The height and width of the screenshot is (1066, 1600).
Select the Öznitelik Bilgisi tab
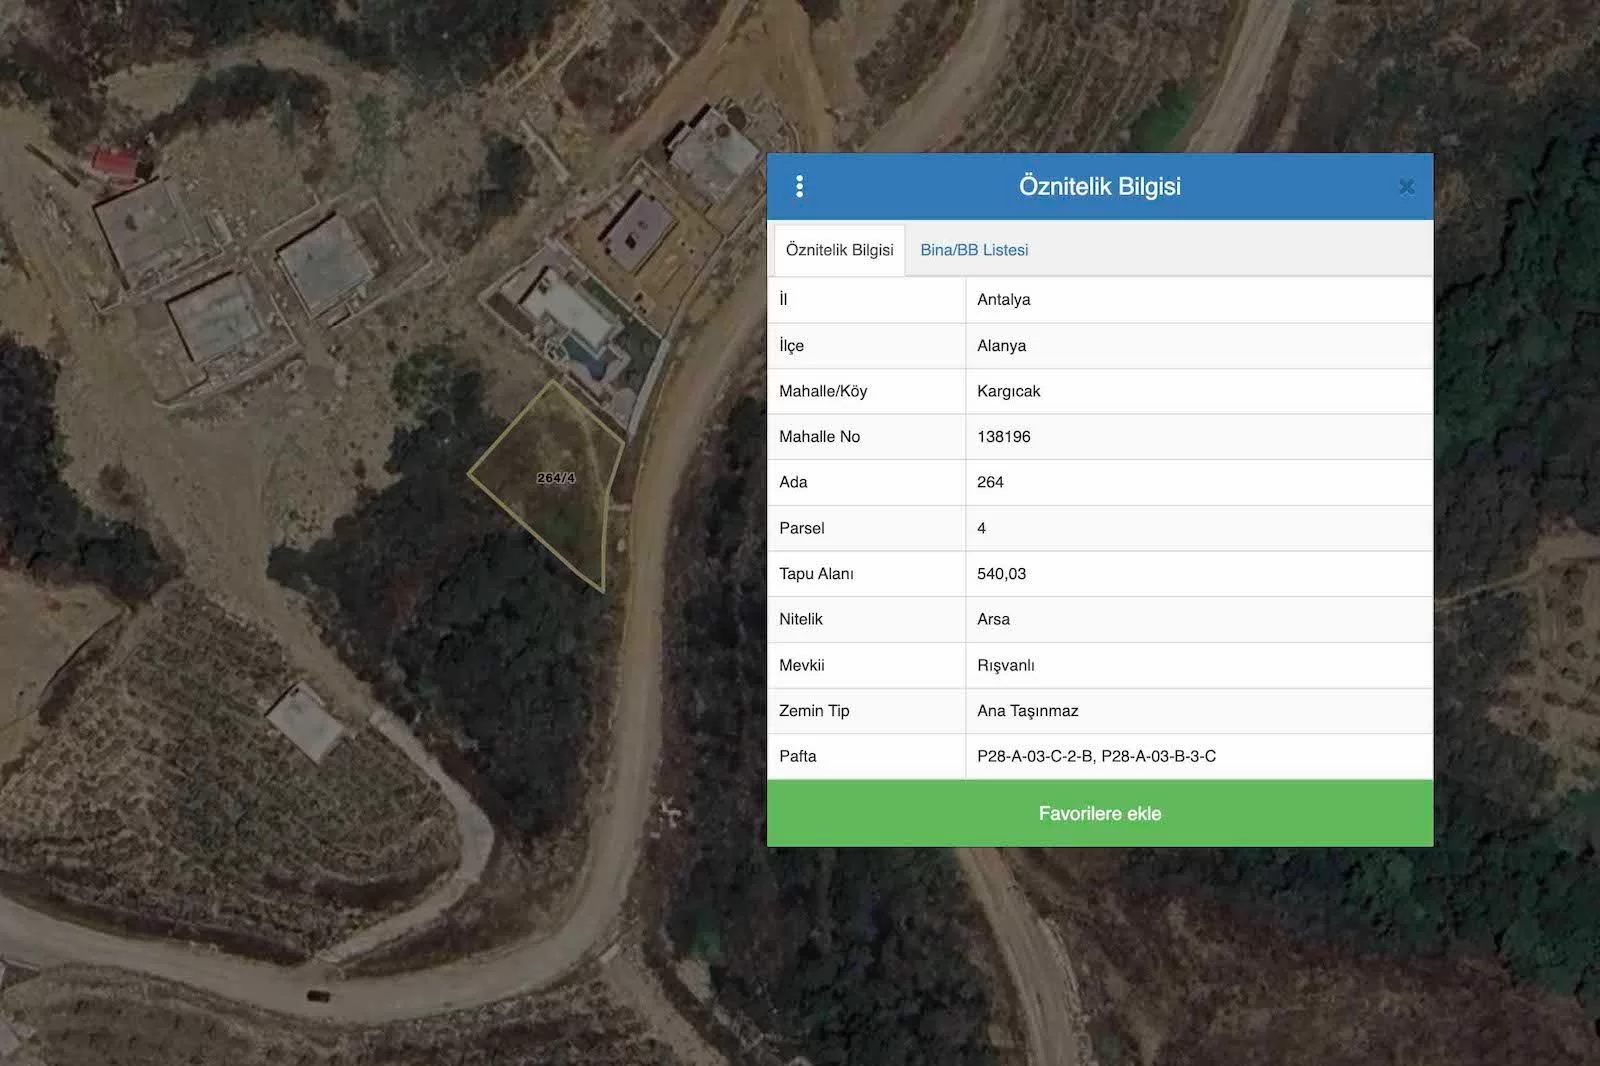pyautogui.click(x=839, y=250)
